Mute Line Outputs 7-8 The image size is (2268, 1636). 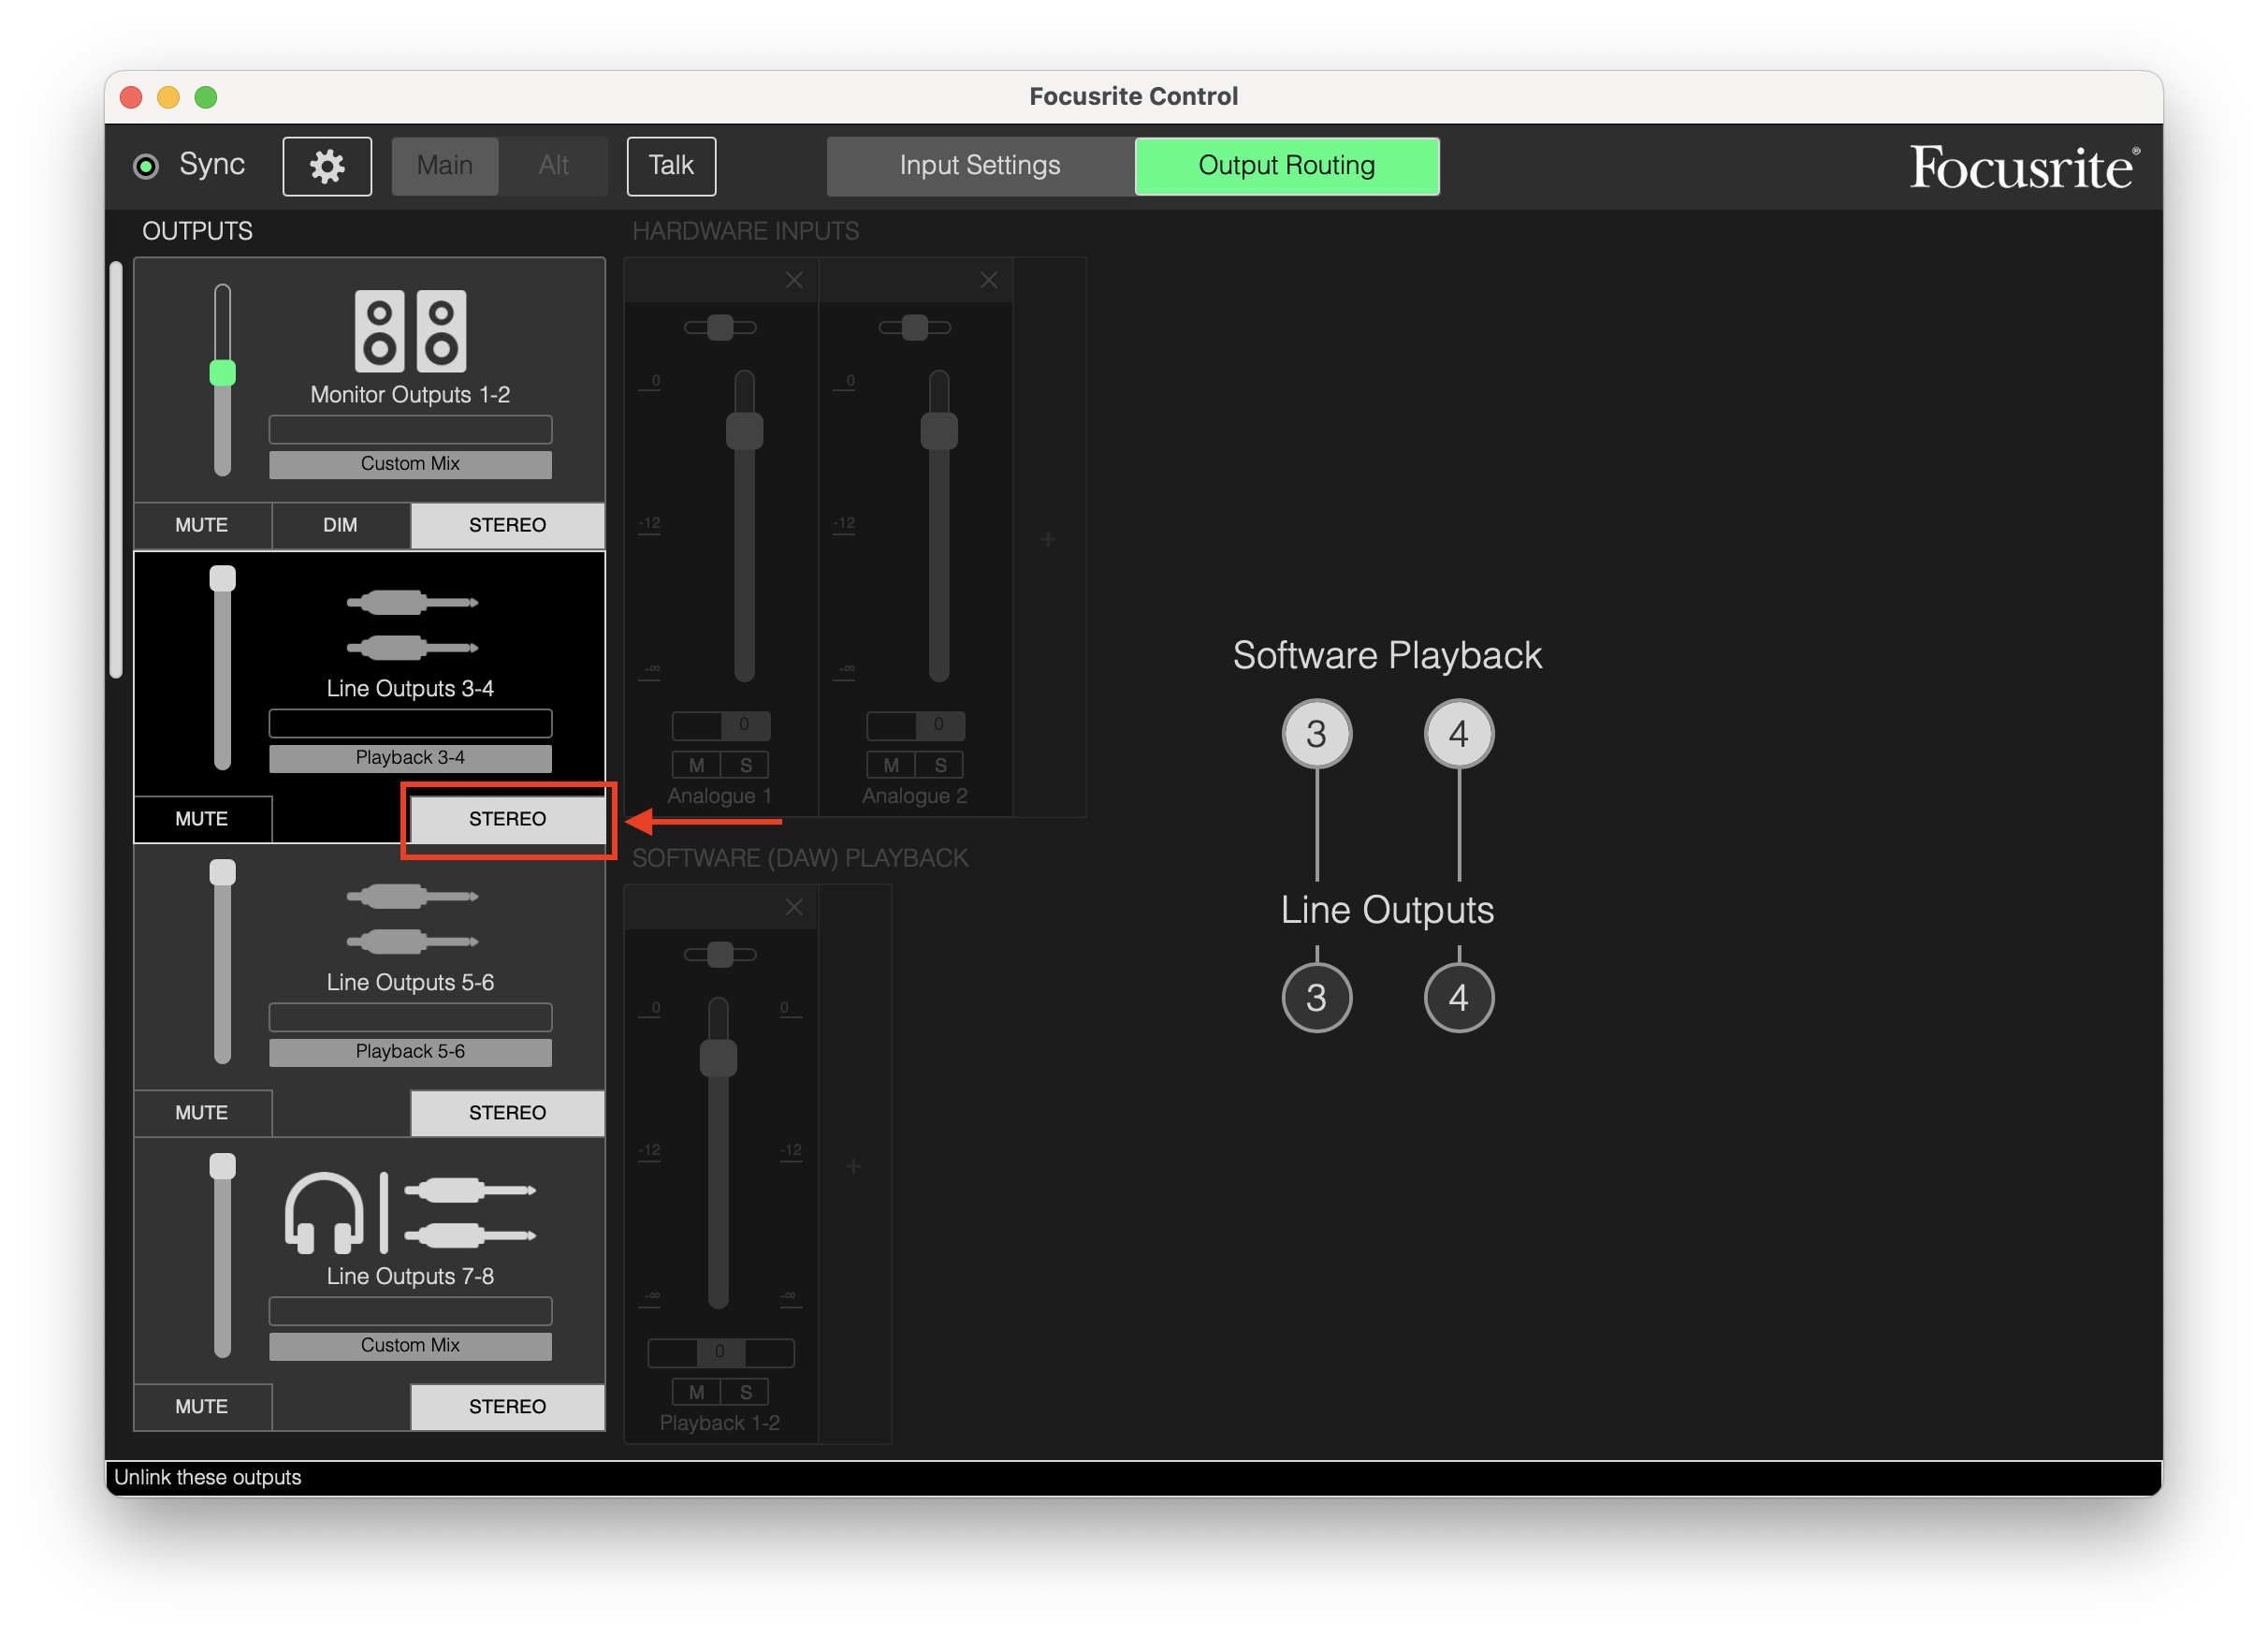coord(202,1407)
